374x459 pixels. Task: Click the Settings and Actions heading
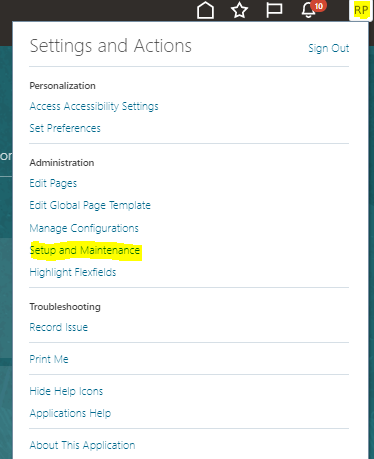point(111,46)
